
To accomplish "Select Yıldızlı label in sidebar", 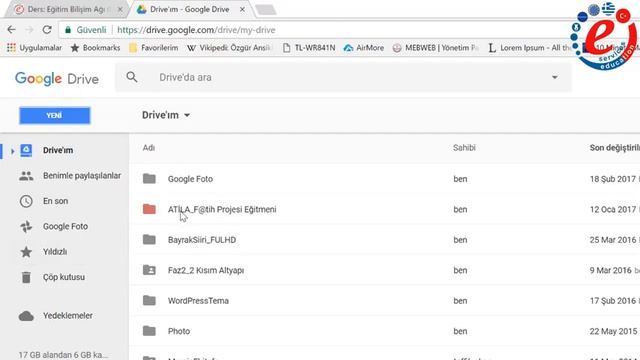I will (55, 252).
